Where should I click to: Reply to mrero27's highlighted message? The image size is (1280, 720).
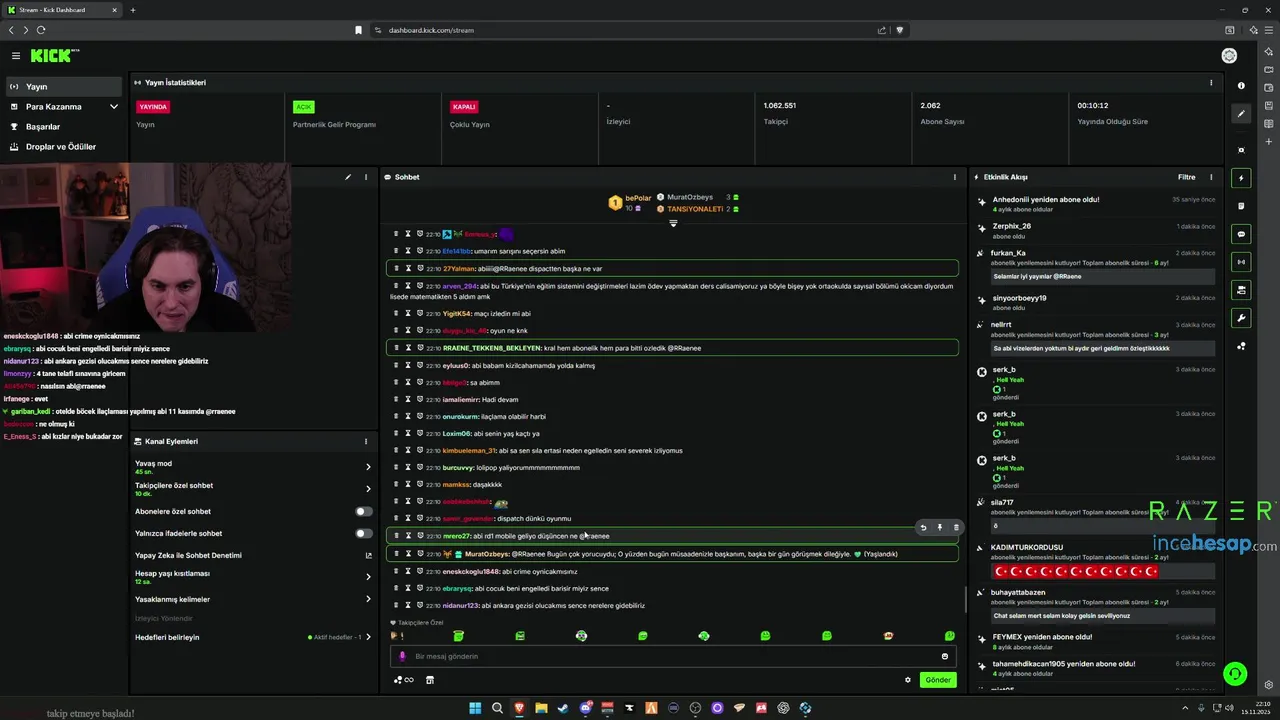click(x=923, y=527)
